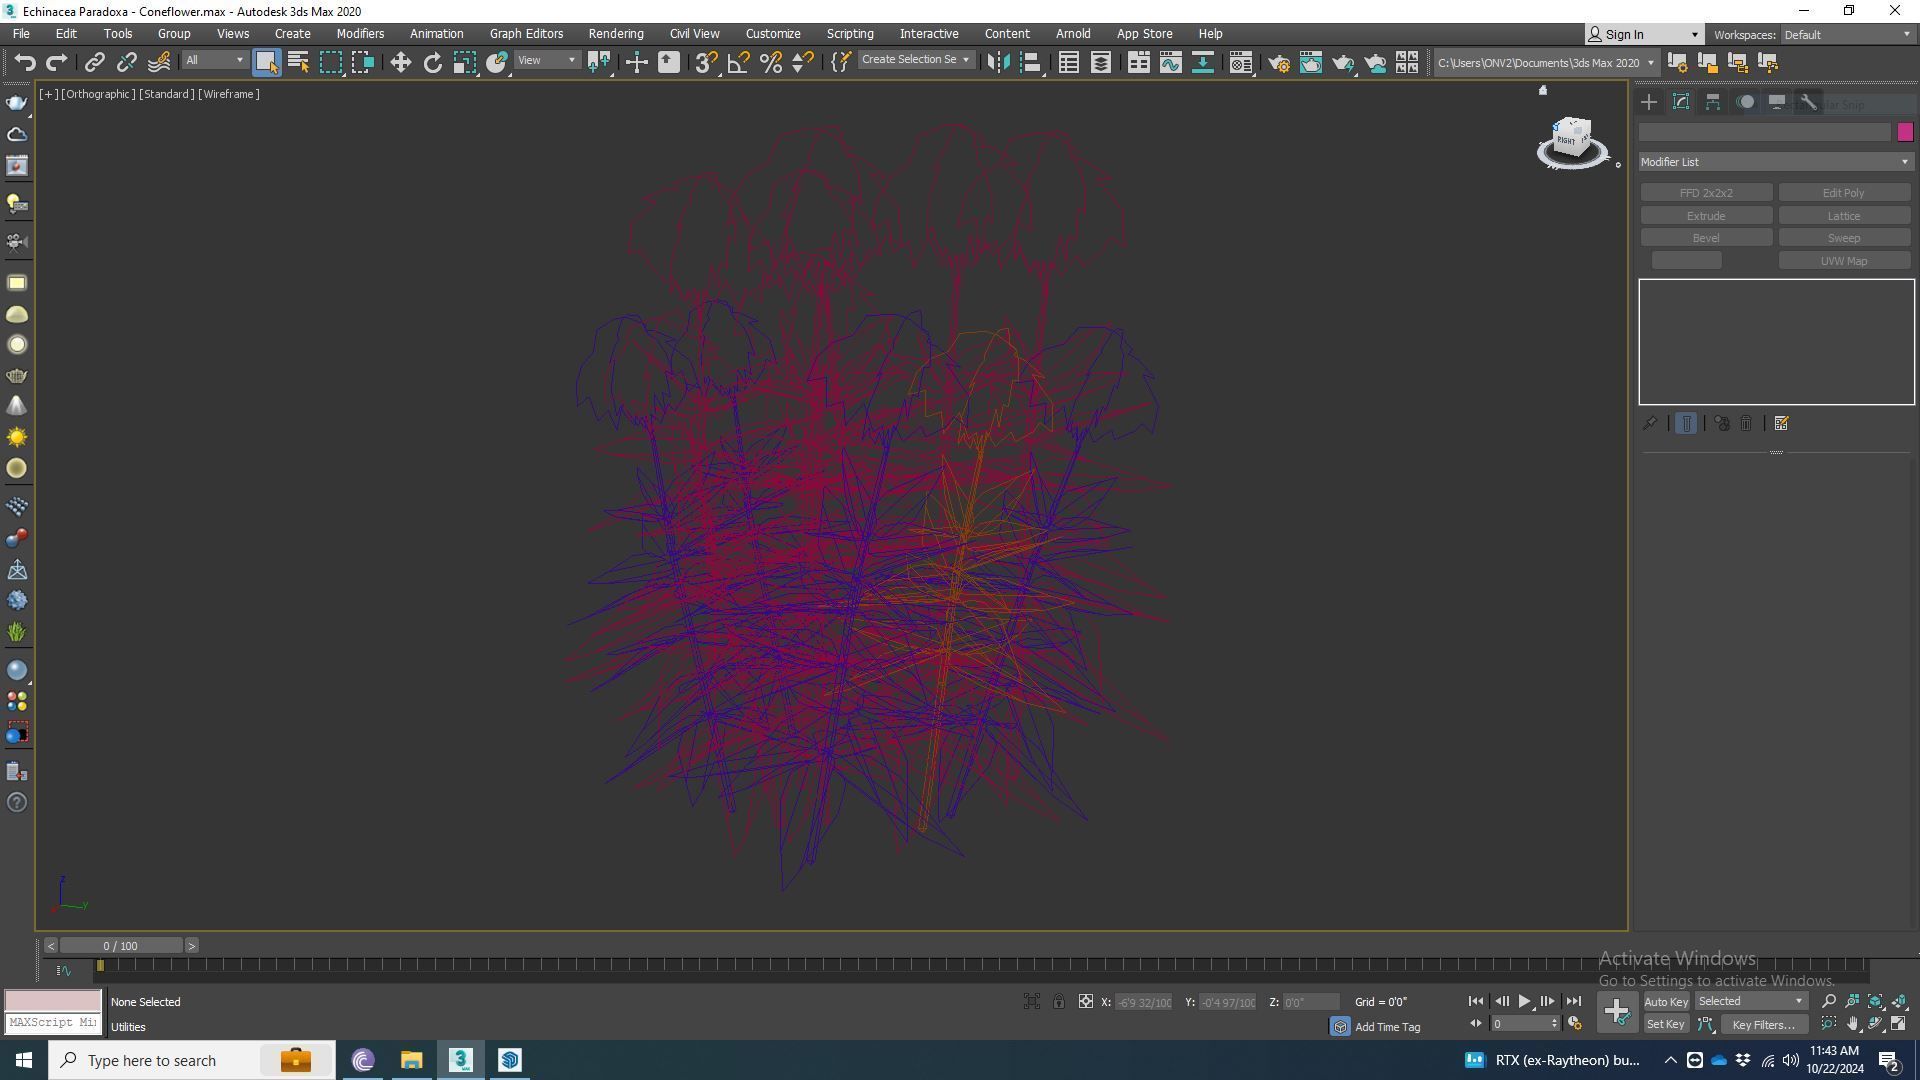This screenshot has width=1920, height=1080.
Task: Open the selection filter All dropdown
Action: 214,61
